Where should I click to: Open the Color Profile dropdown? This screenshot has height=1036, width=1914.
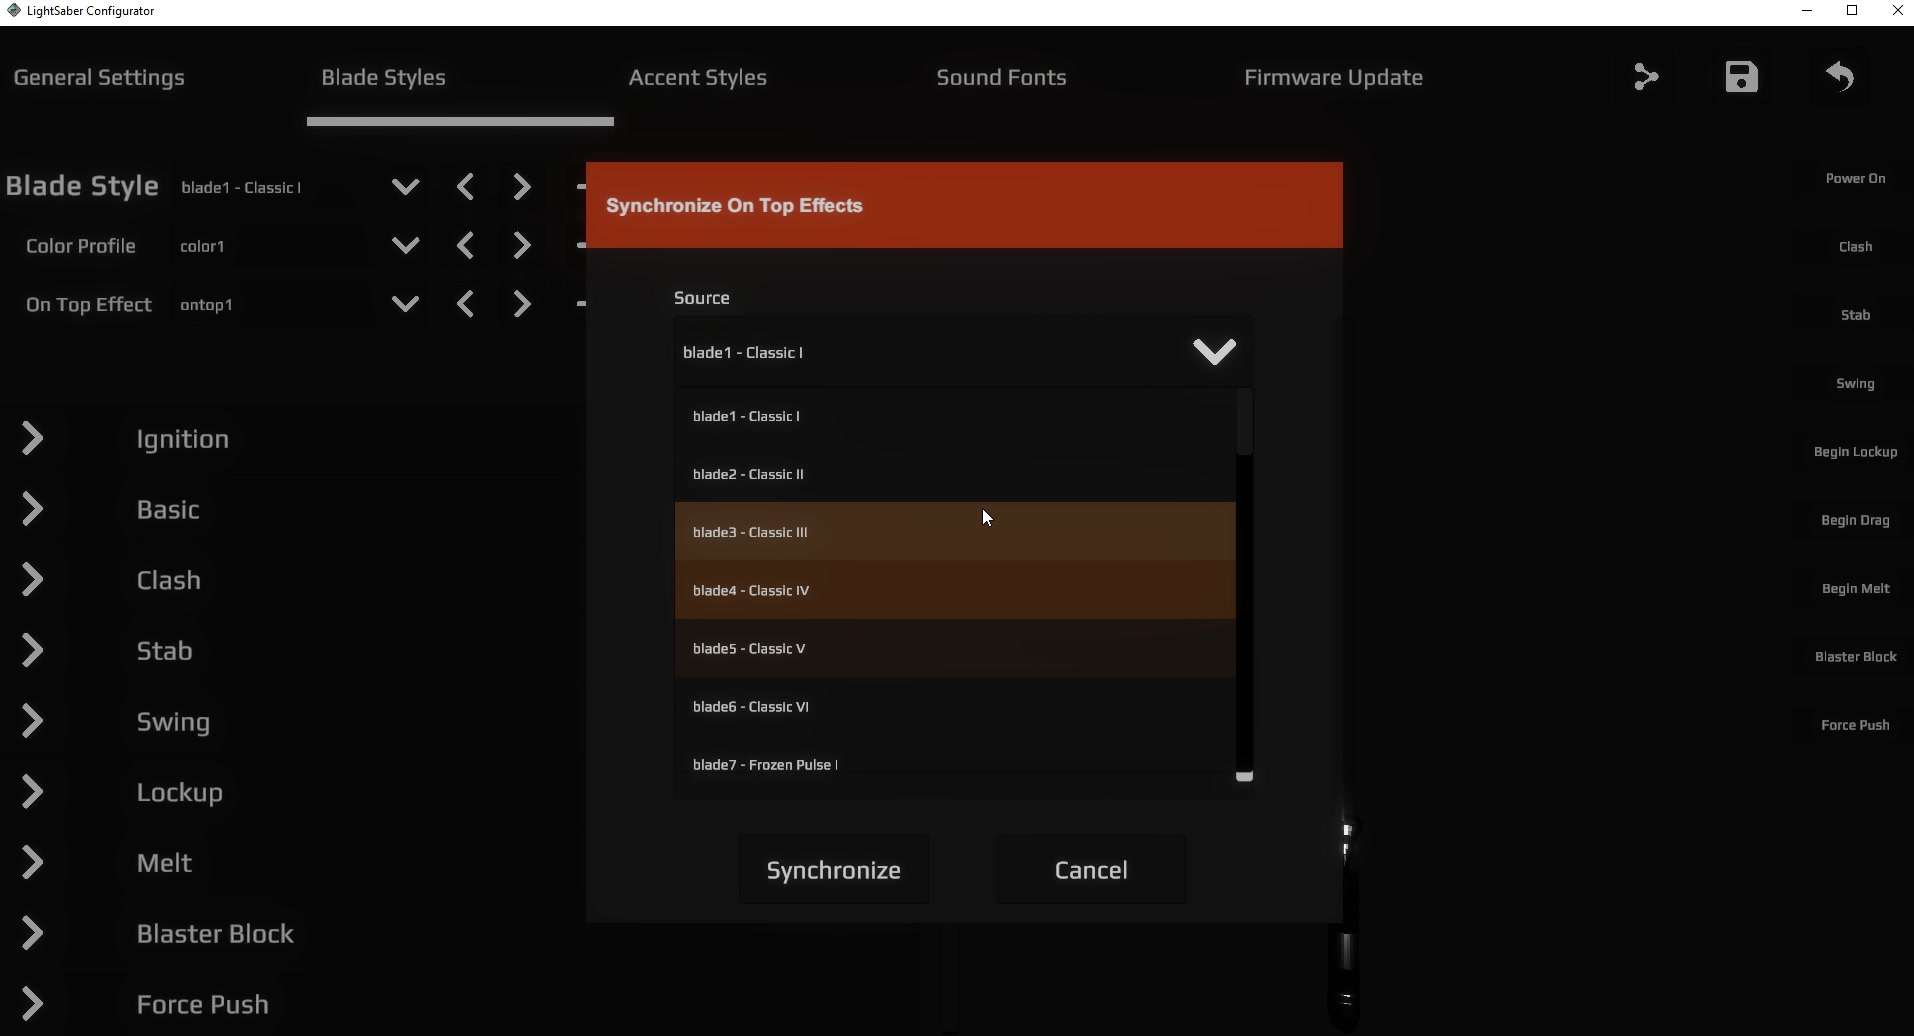coord(405,246)
